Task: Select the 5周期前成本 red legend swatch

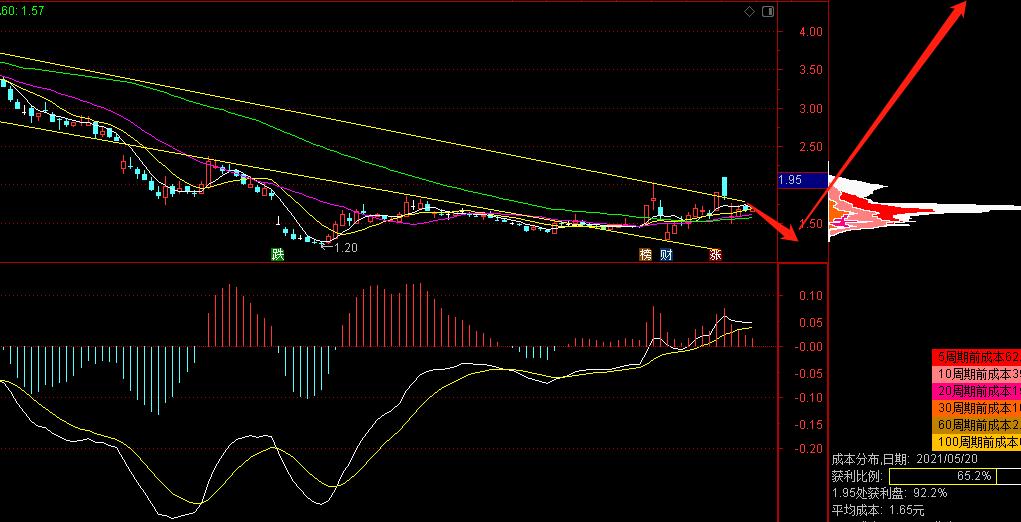Action: (977, 357)
